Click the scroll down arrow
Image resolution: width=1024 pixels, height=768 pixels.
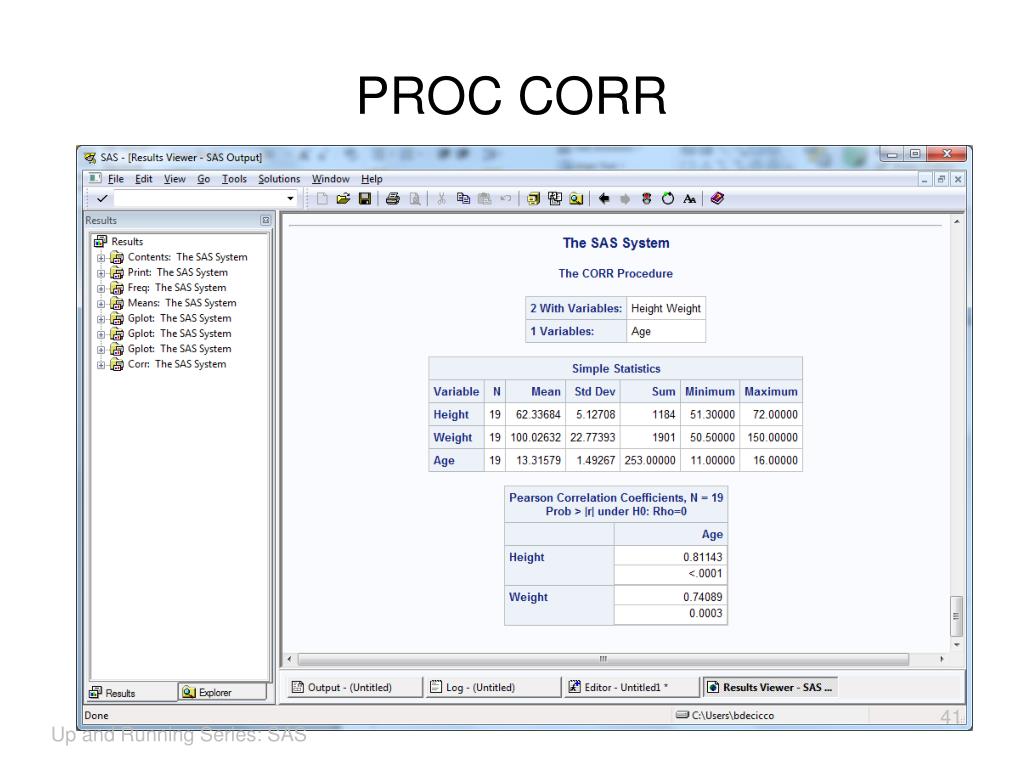coord(956,645)
